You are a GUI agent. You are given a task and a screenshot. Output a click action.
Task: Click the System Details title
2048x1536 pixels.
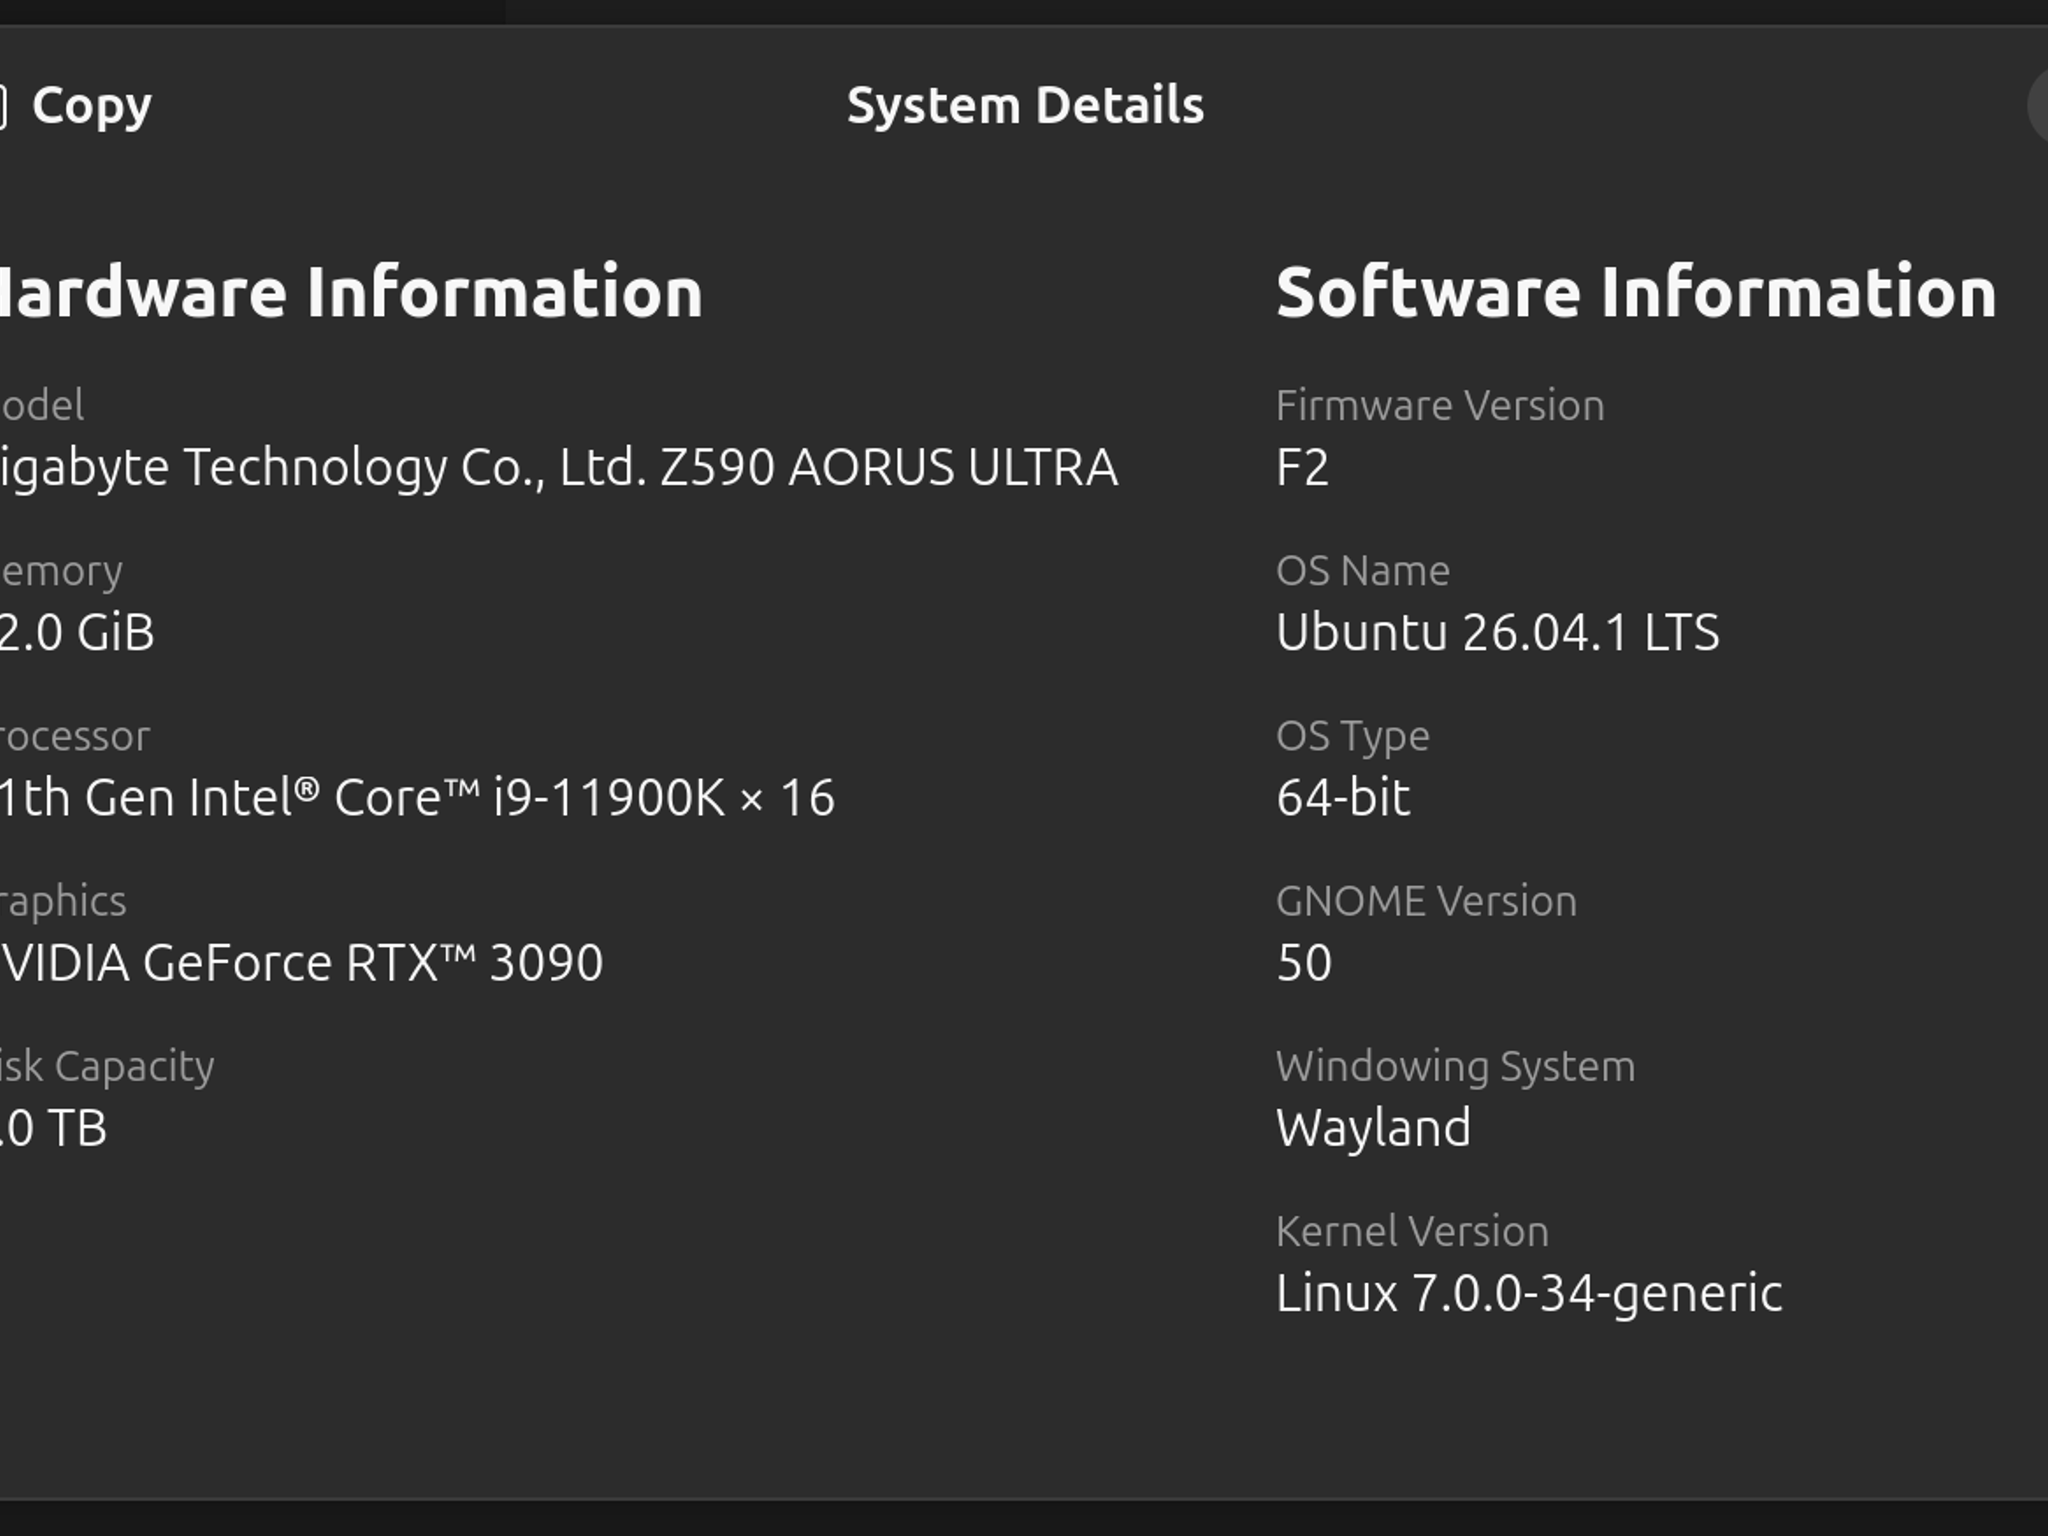click(1025, 105)
